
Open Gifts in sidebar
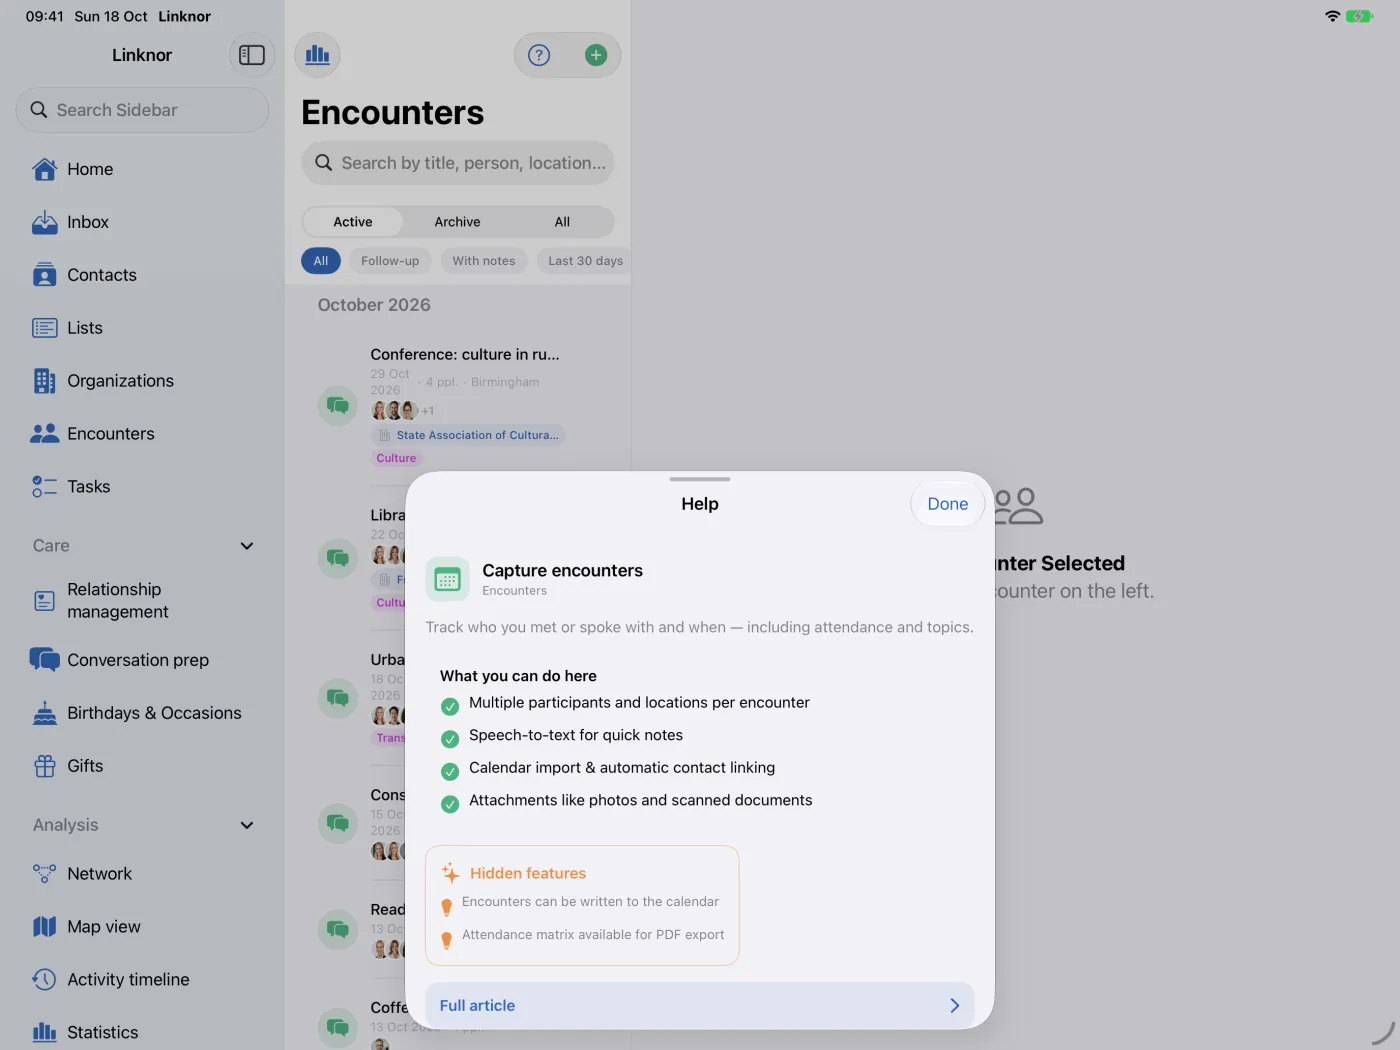142,766
